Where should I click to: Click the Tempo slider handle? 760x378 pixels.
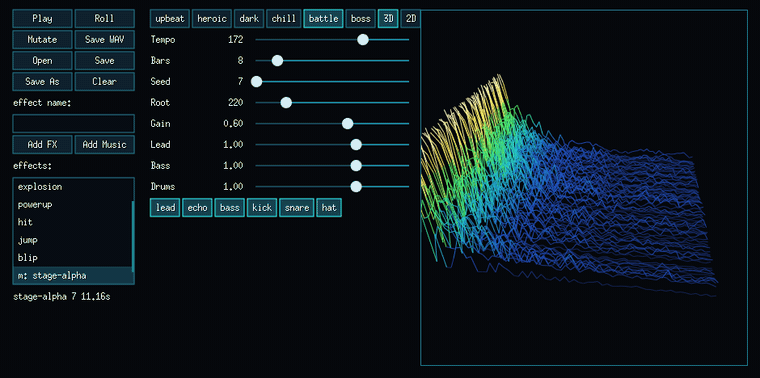pos(363,40)
